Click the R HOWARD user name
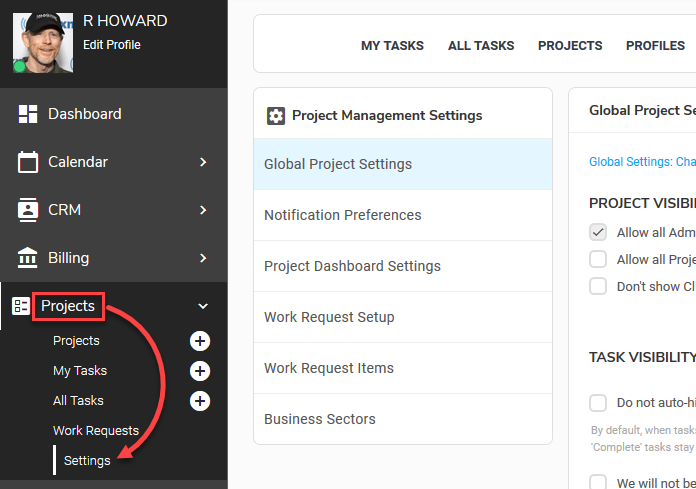Image resolution: width=696 pixels, height=489 pixels. [x=125, y=21]
